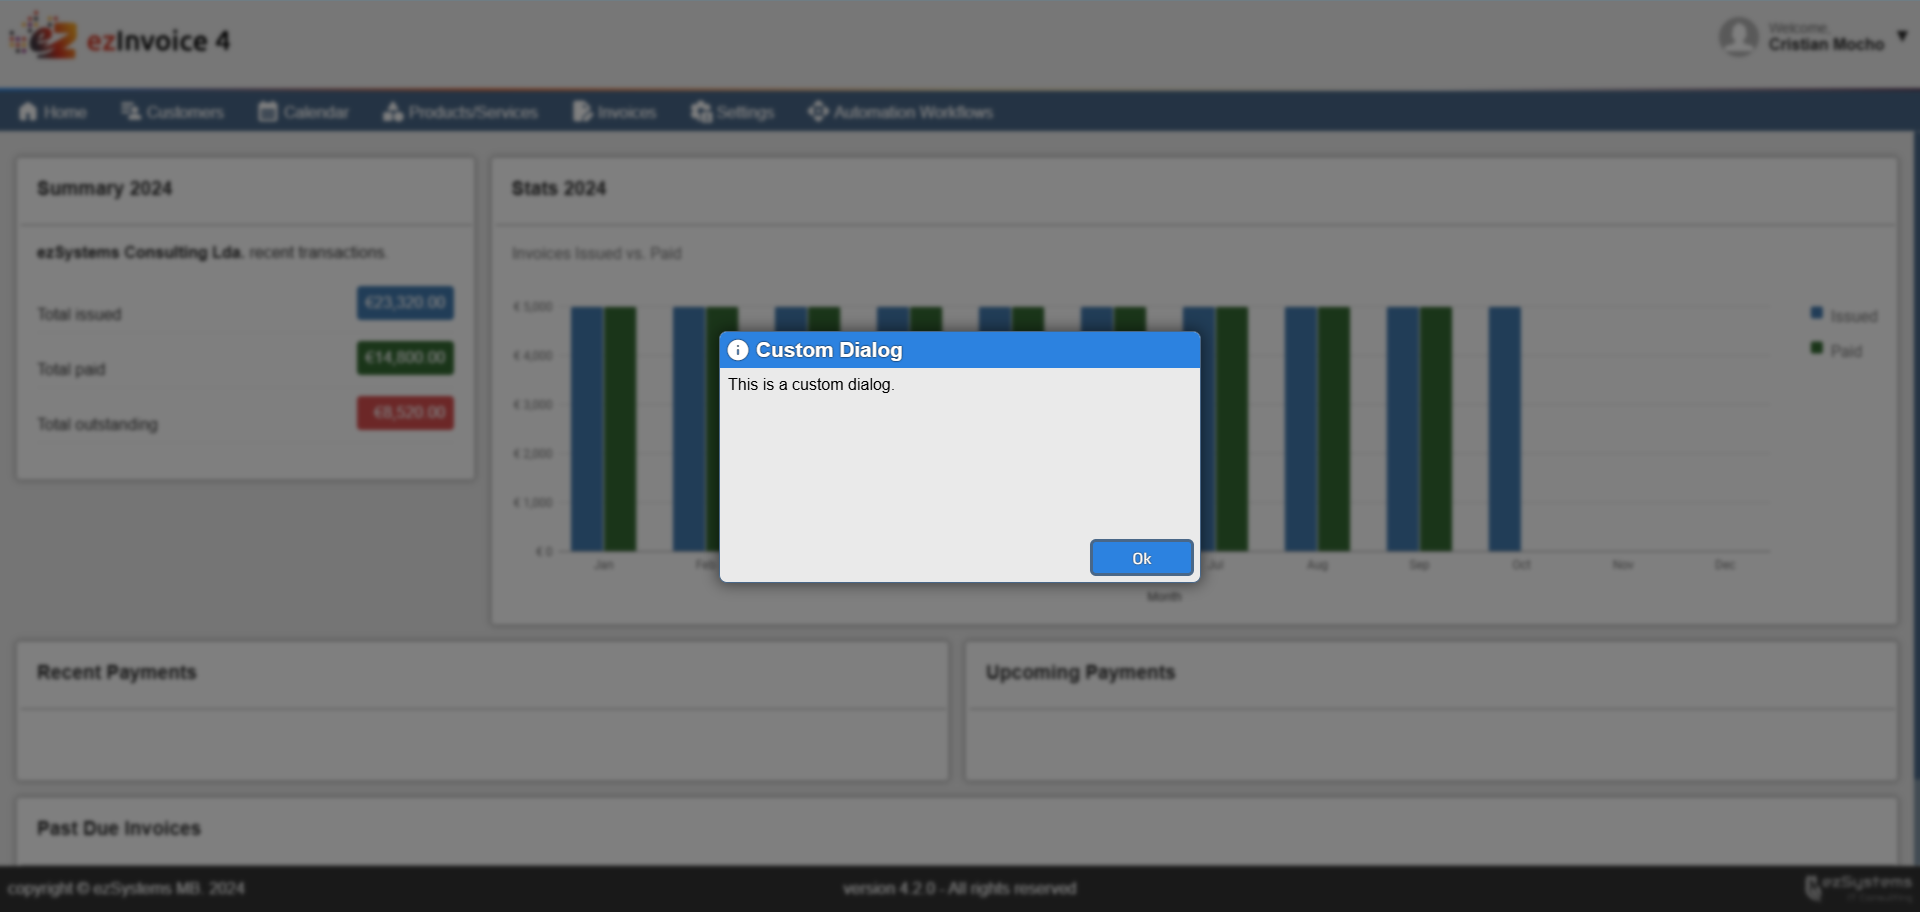Click the version 4.2.0 footer text

[960, 888]
